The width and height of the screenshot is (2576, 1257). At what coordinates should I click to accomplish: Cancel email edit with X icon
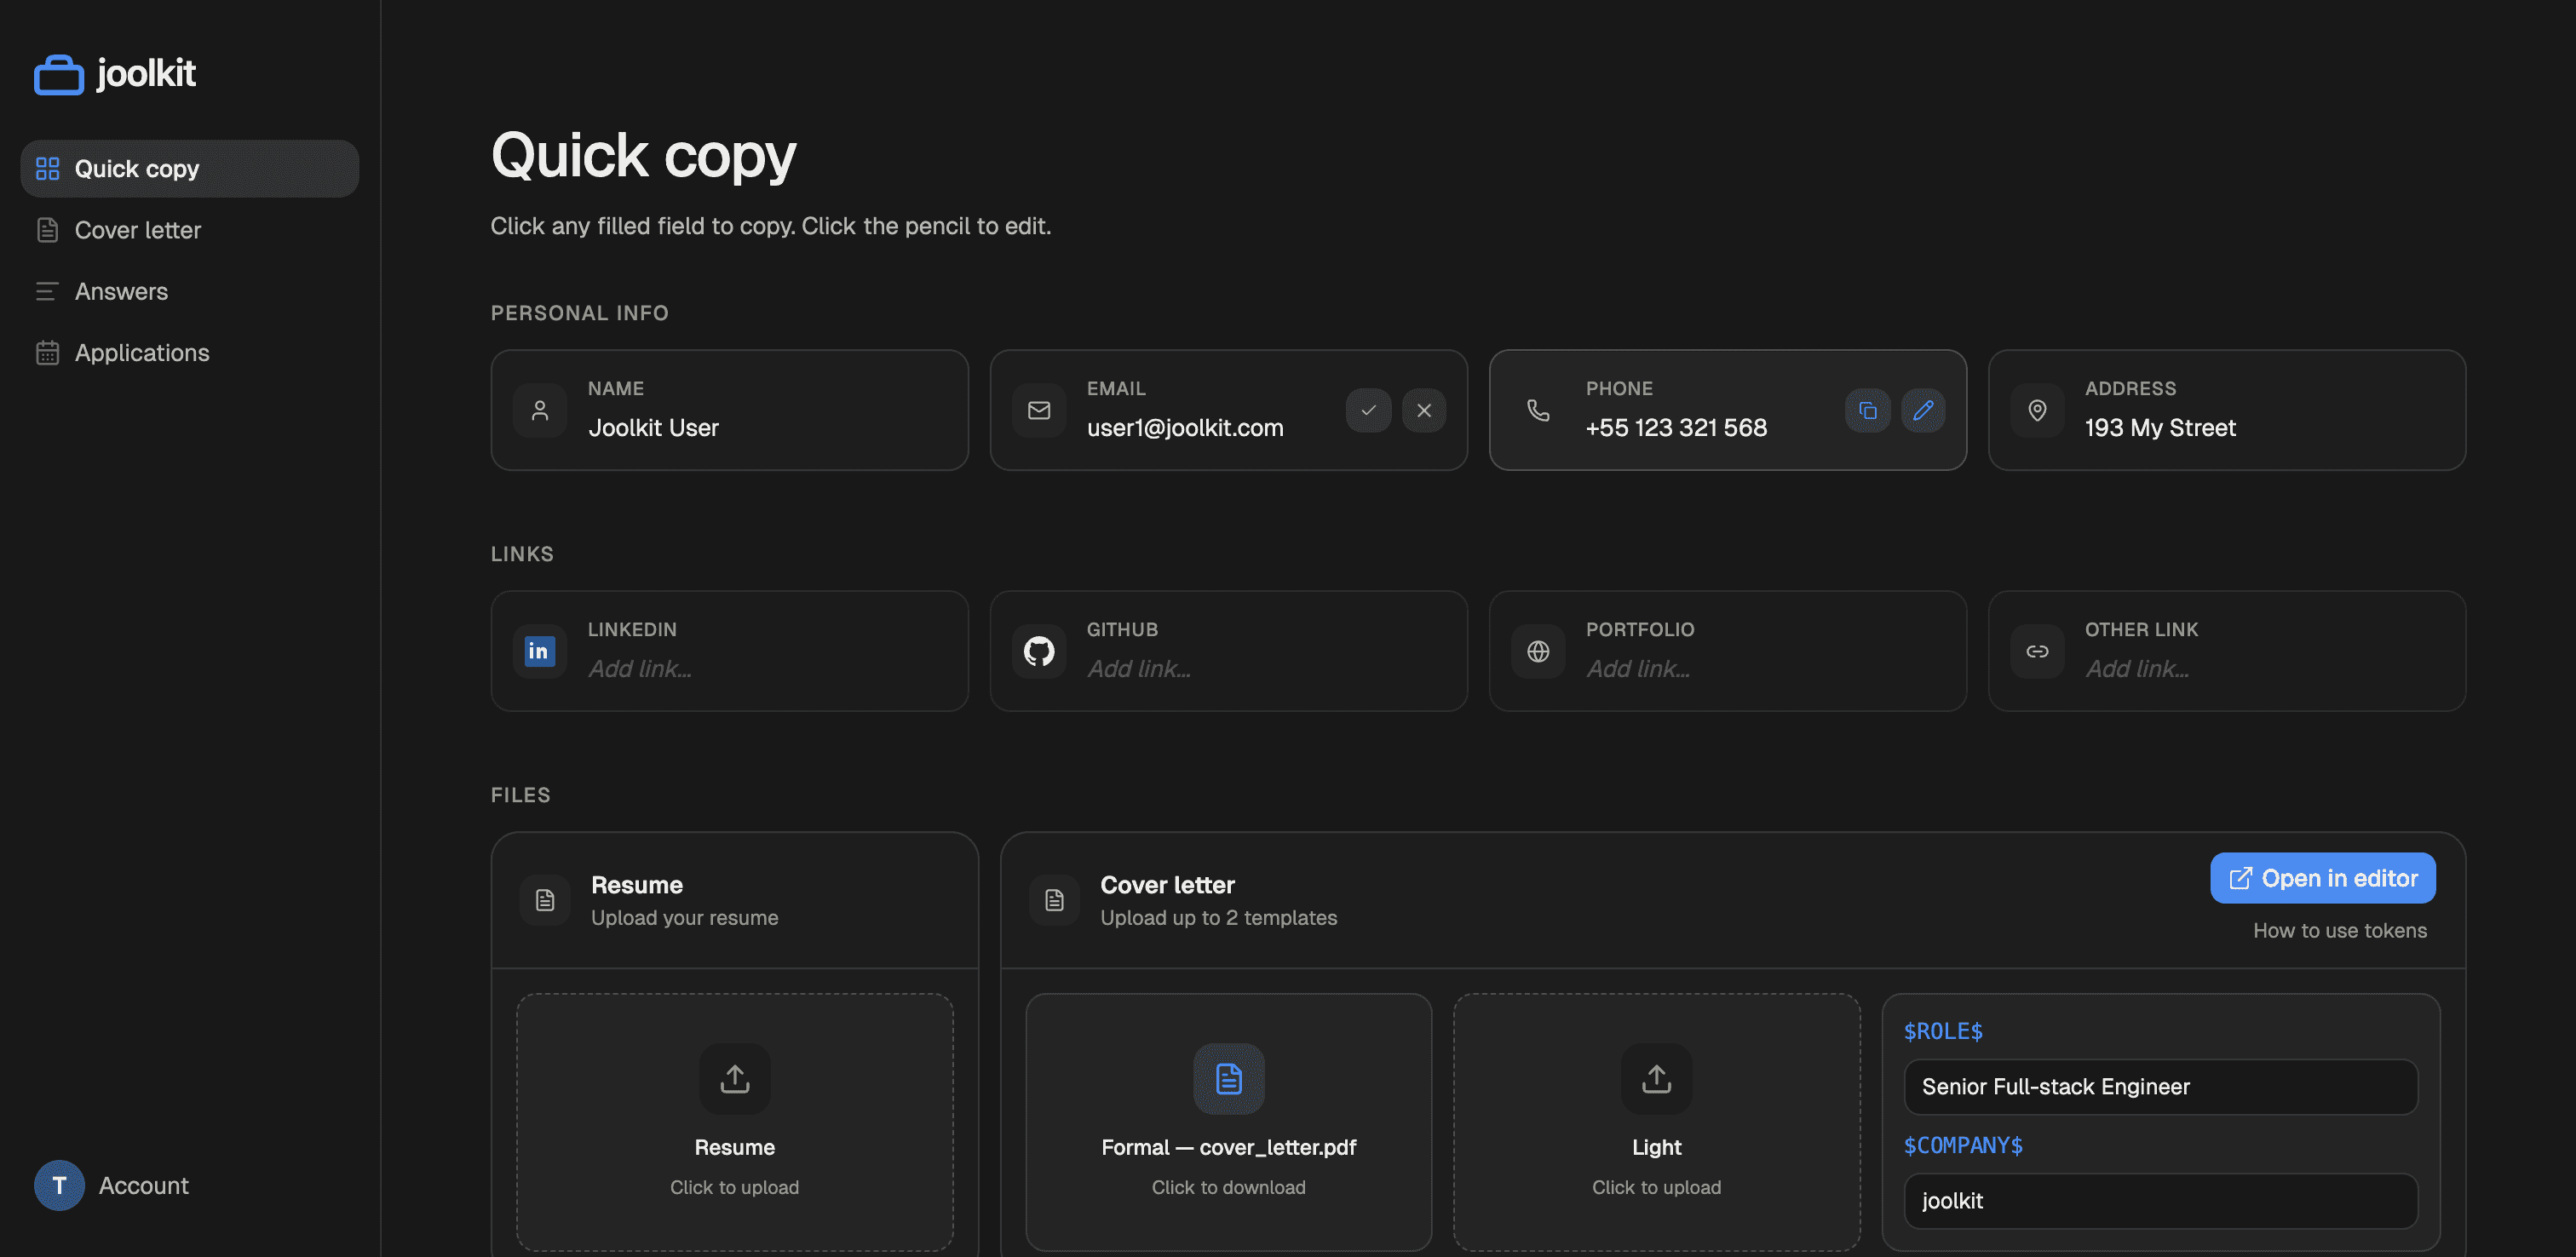(x=1424, y=410)
